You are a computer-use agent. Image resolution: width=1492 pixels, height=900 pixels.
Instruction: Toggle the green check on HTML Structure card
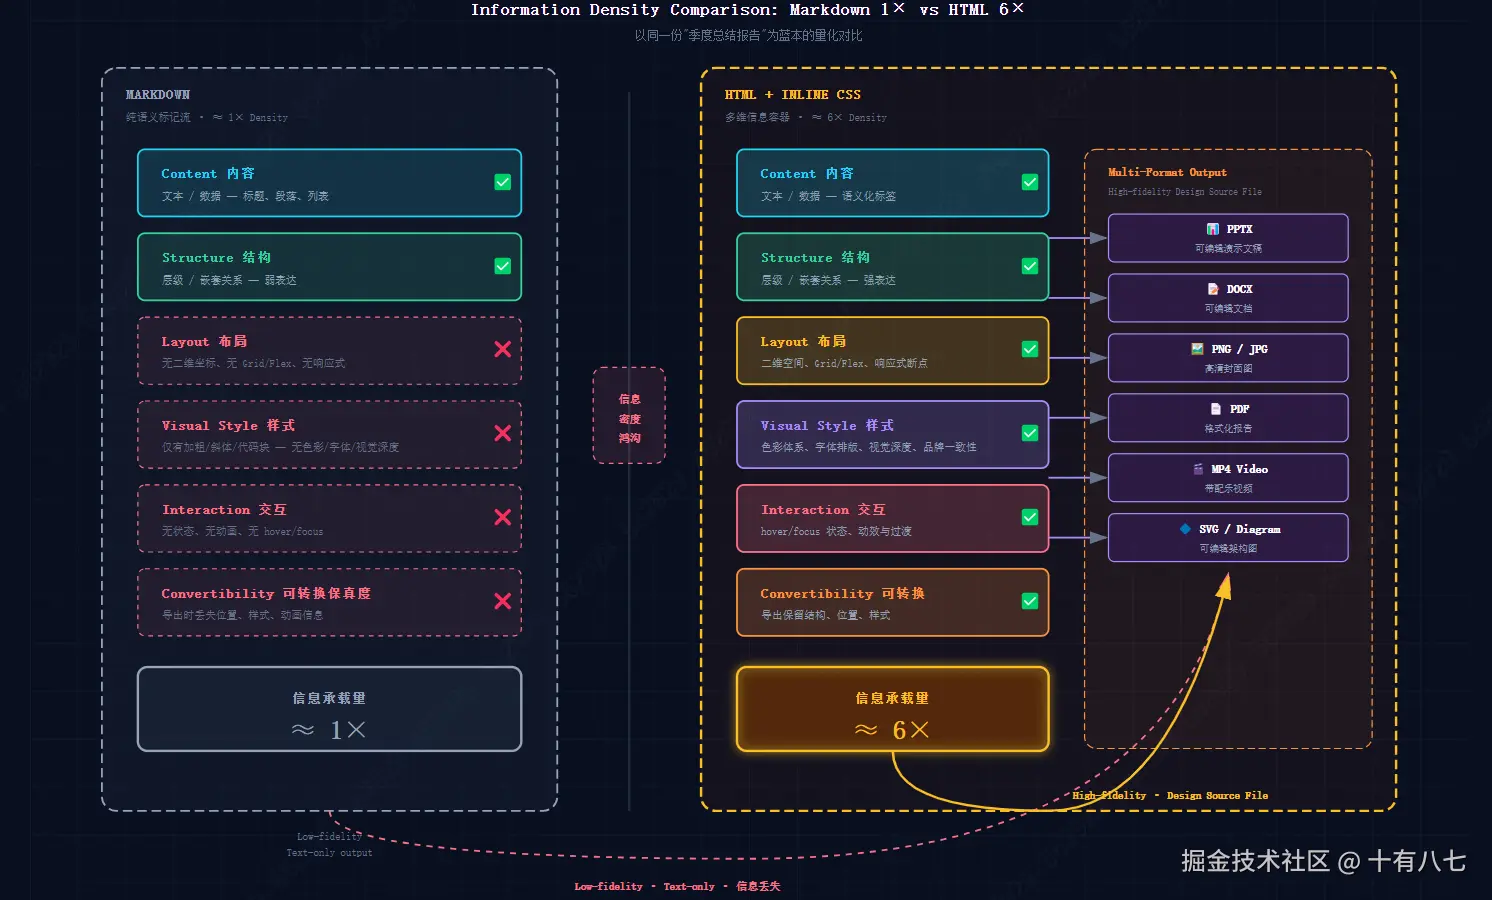click(1030, 266)
